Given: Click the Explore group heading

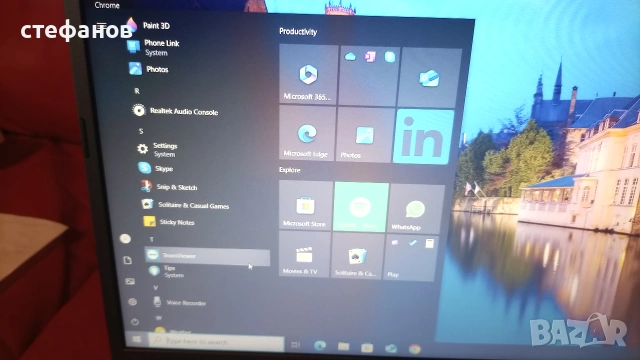Looking at the screenshot, I should coord(290,170).
